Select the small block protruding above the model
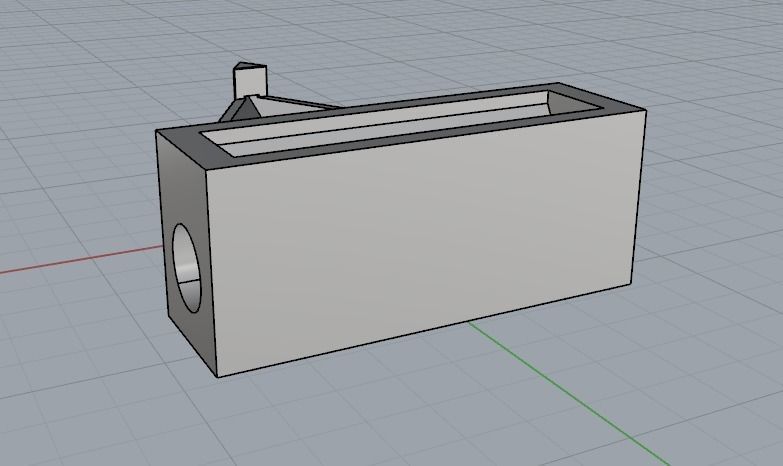 click(x=250, y=79)
